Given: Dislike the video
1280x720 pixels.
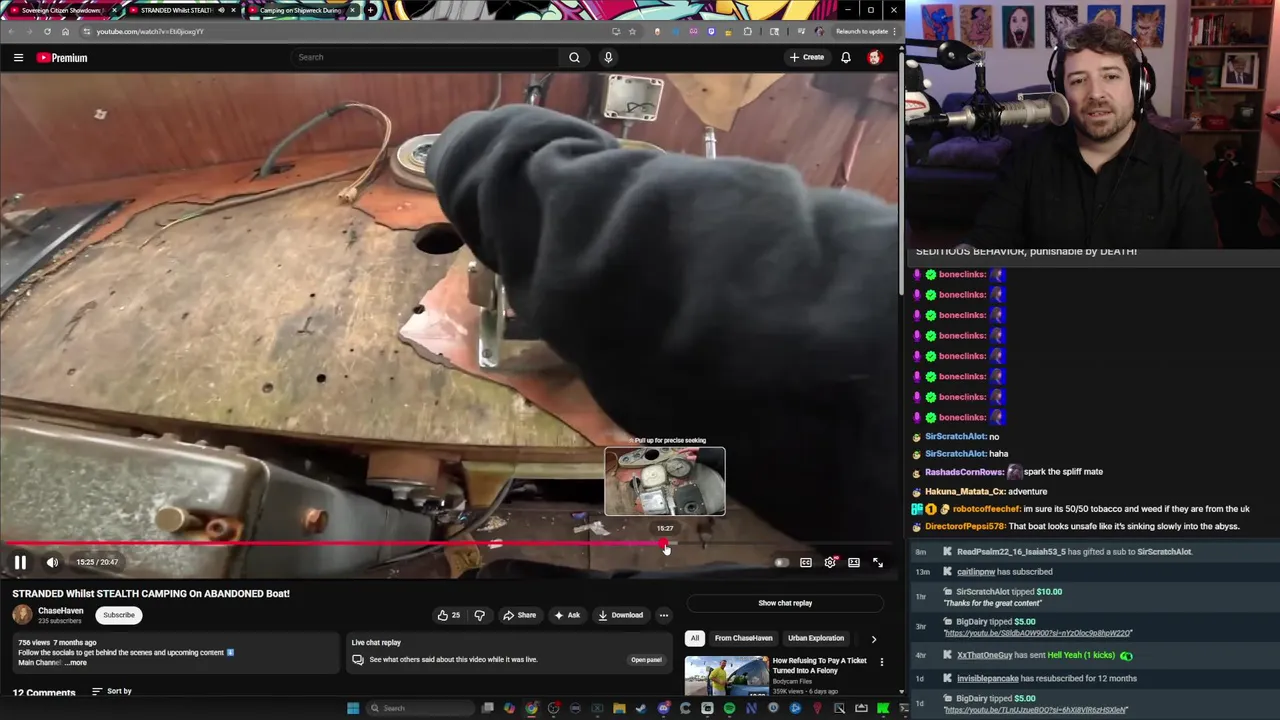Looking at the screenshot, I should 479,615.
